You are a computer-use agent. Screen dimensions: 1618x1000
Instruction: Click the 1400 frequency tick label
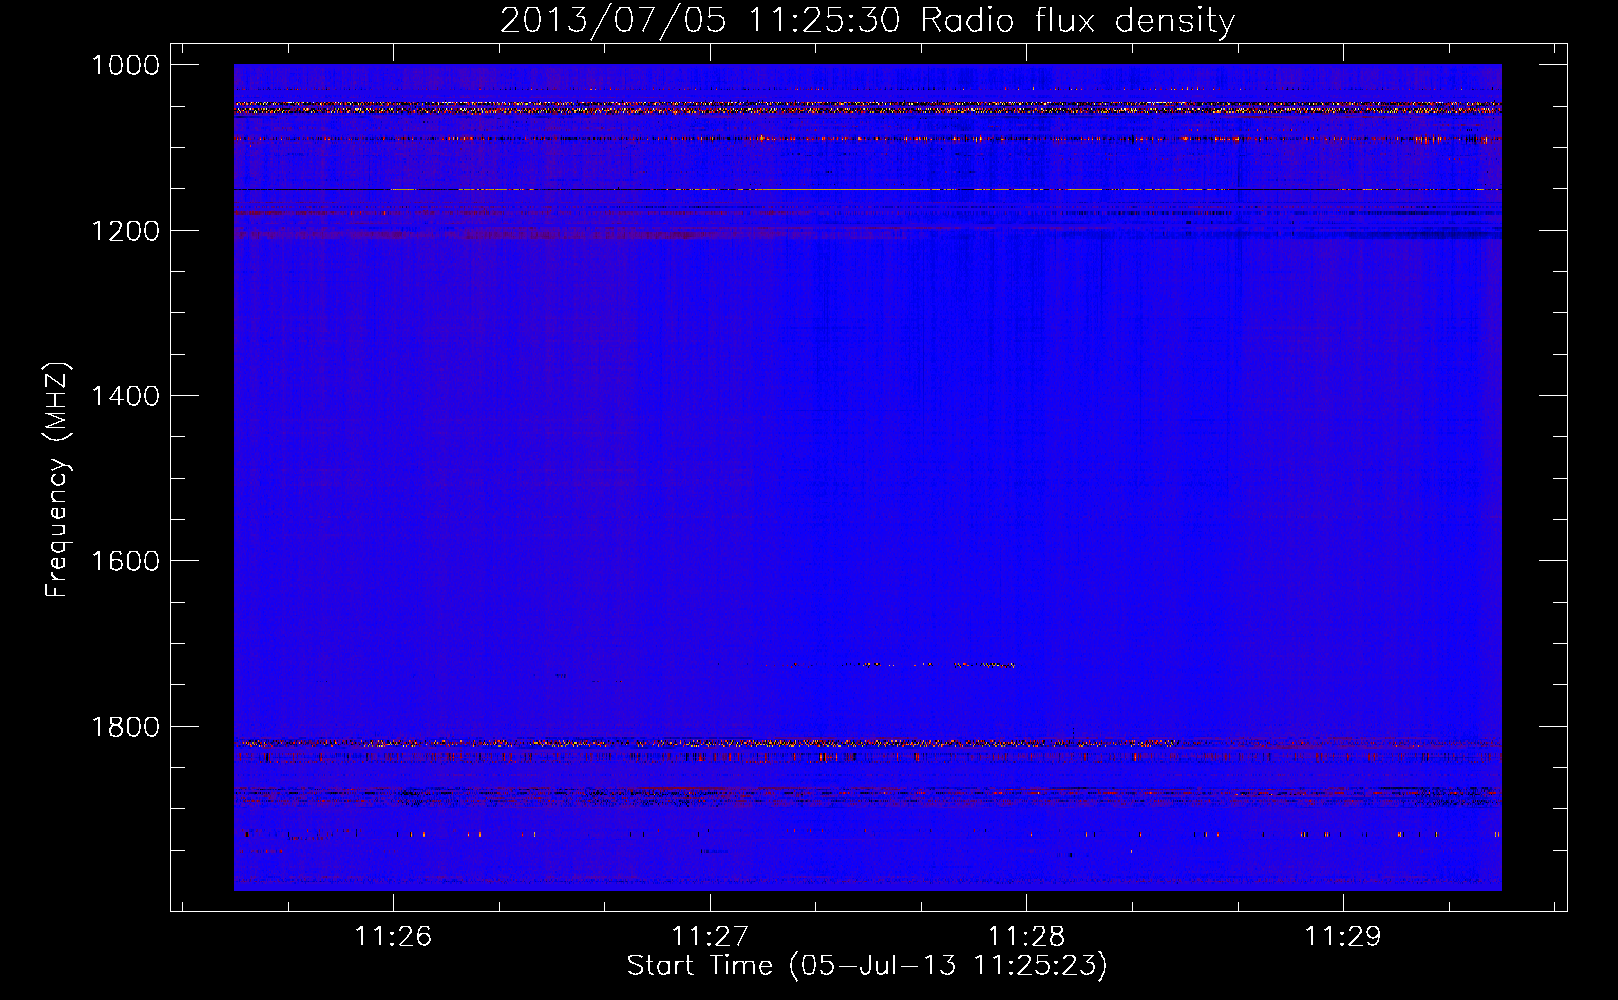(125, 396)
